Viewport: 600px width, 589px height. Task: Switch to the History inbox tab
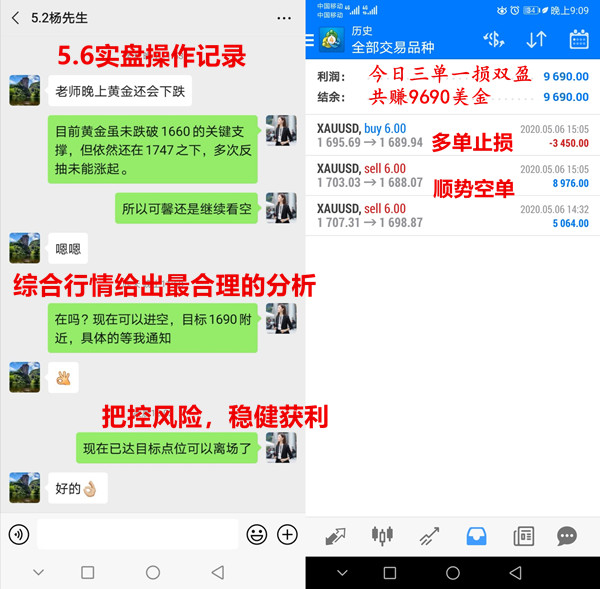click(x=476, y=536)
